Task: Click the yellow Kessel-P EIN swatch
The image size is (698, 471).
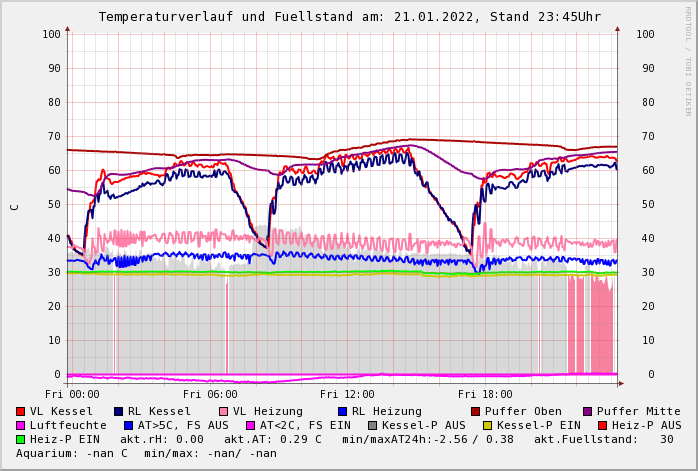Action: [x=488, y=425]
